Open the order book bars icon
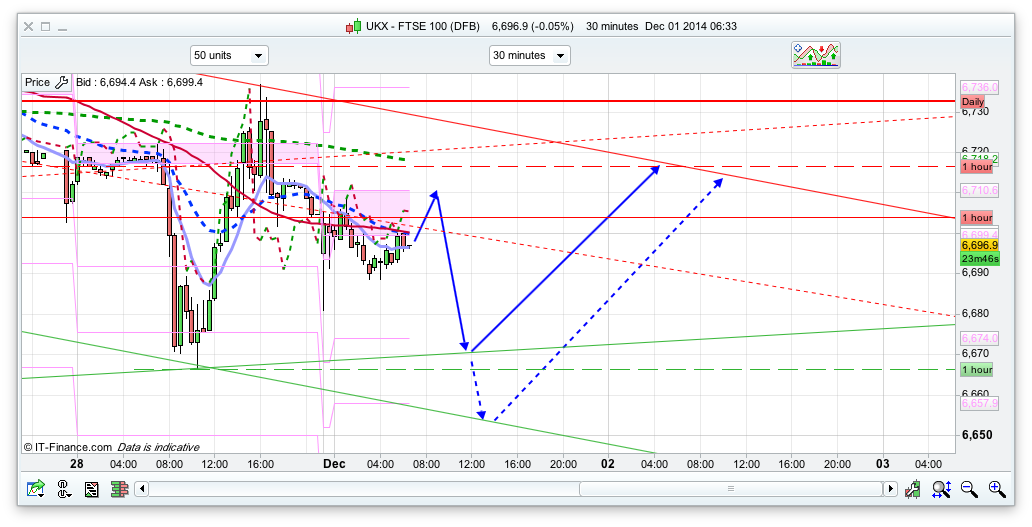The height and width of the screenshot is (527, 1032). (x=119, y=489)
